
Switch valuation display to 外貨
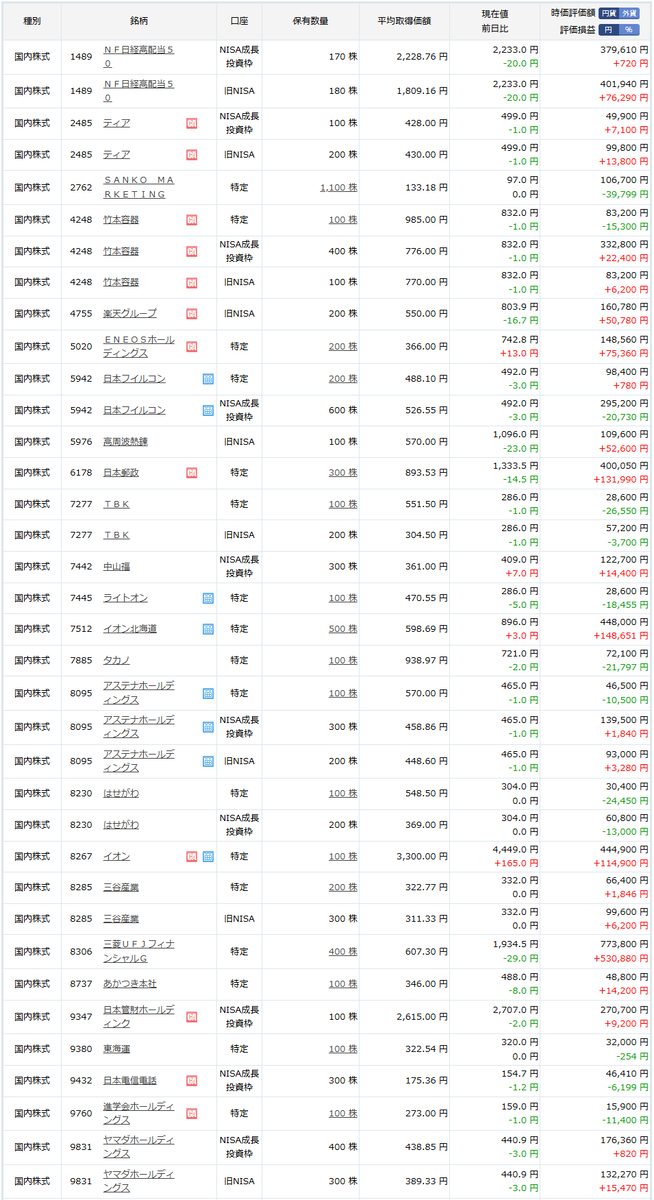point(629,13)
